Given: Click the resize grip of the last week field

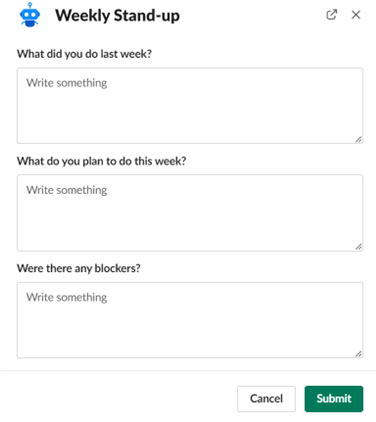Looking at the screenshot, I should [359, 140].
